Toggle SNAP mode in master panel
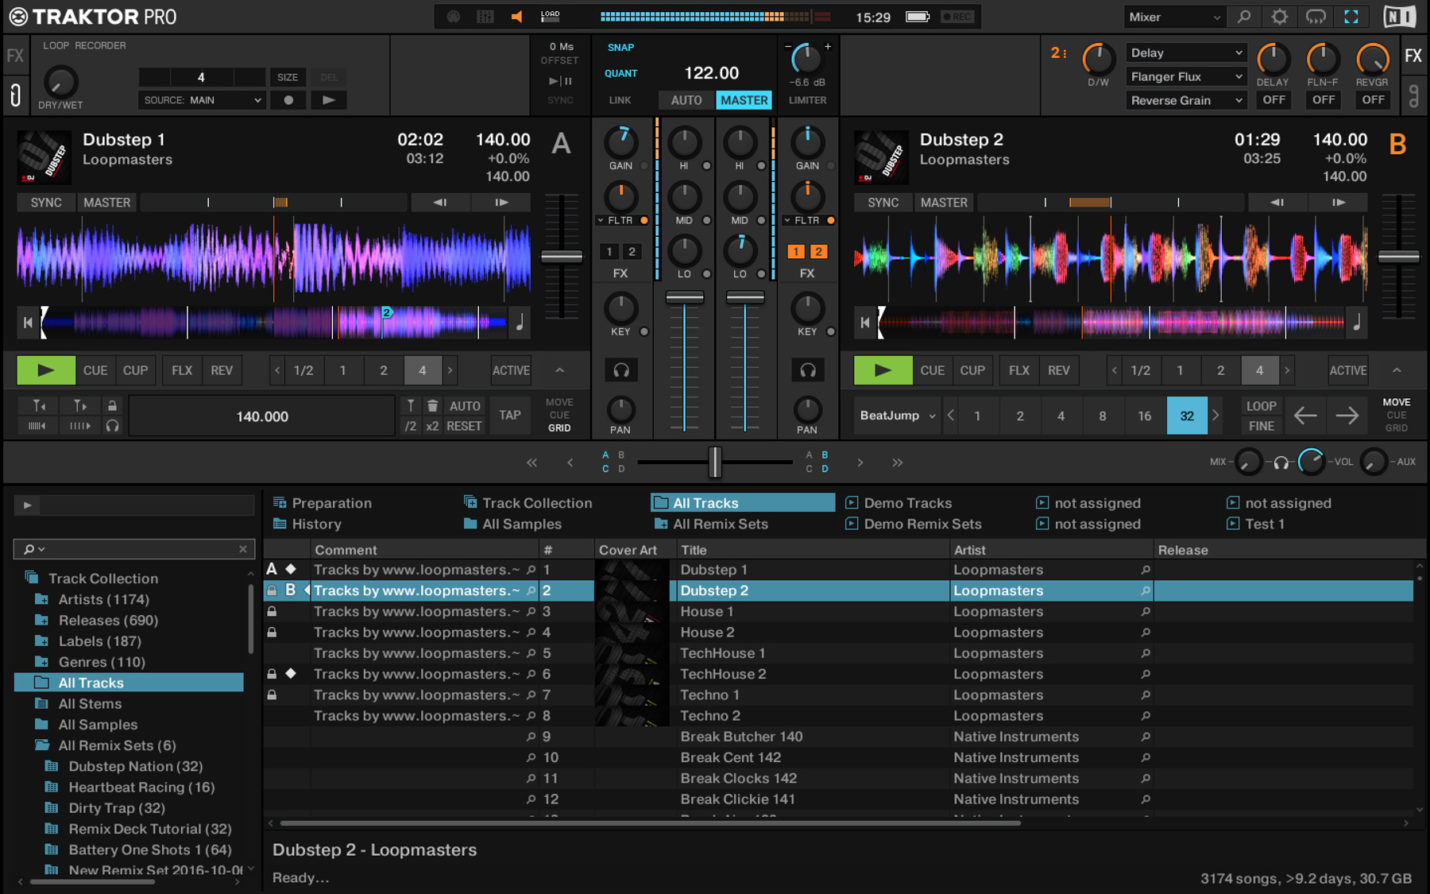1430x894 pixels. click(x=621, y=47)
